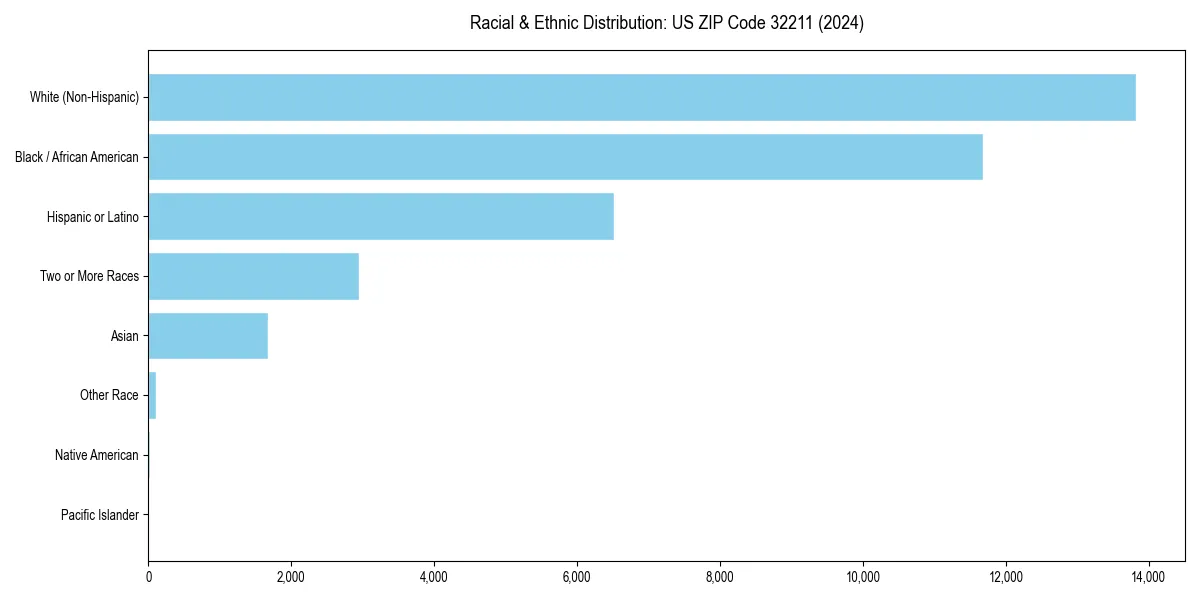The image size is (1200, 600).
Task: Click the Hispanic or Latino bar
Action: [x=380, y=216]
